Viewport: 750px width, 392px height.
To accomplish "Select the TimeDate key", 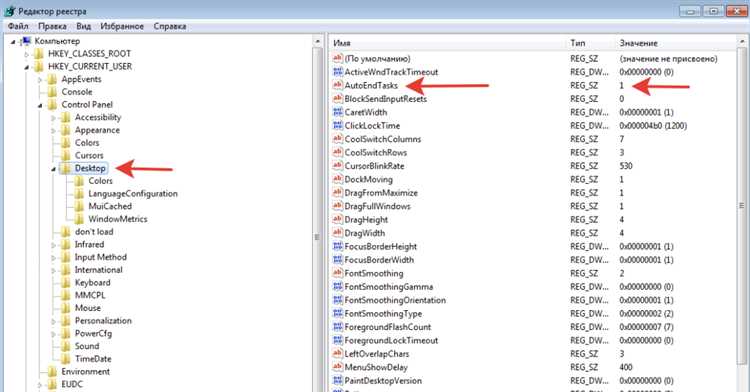I will pyautogui.click(x=93, y=359).
